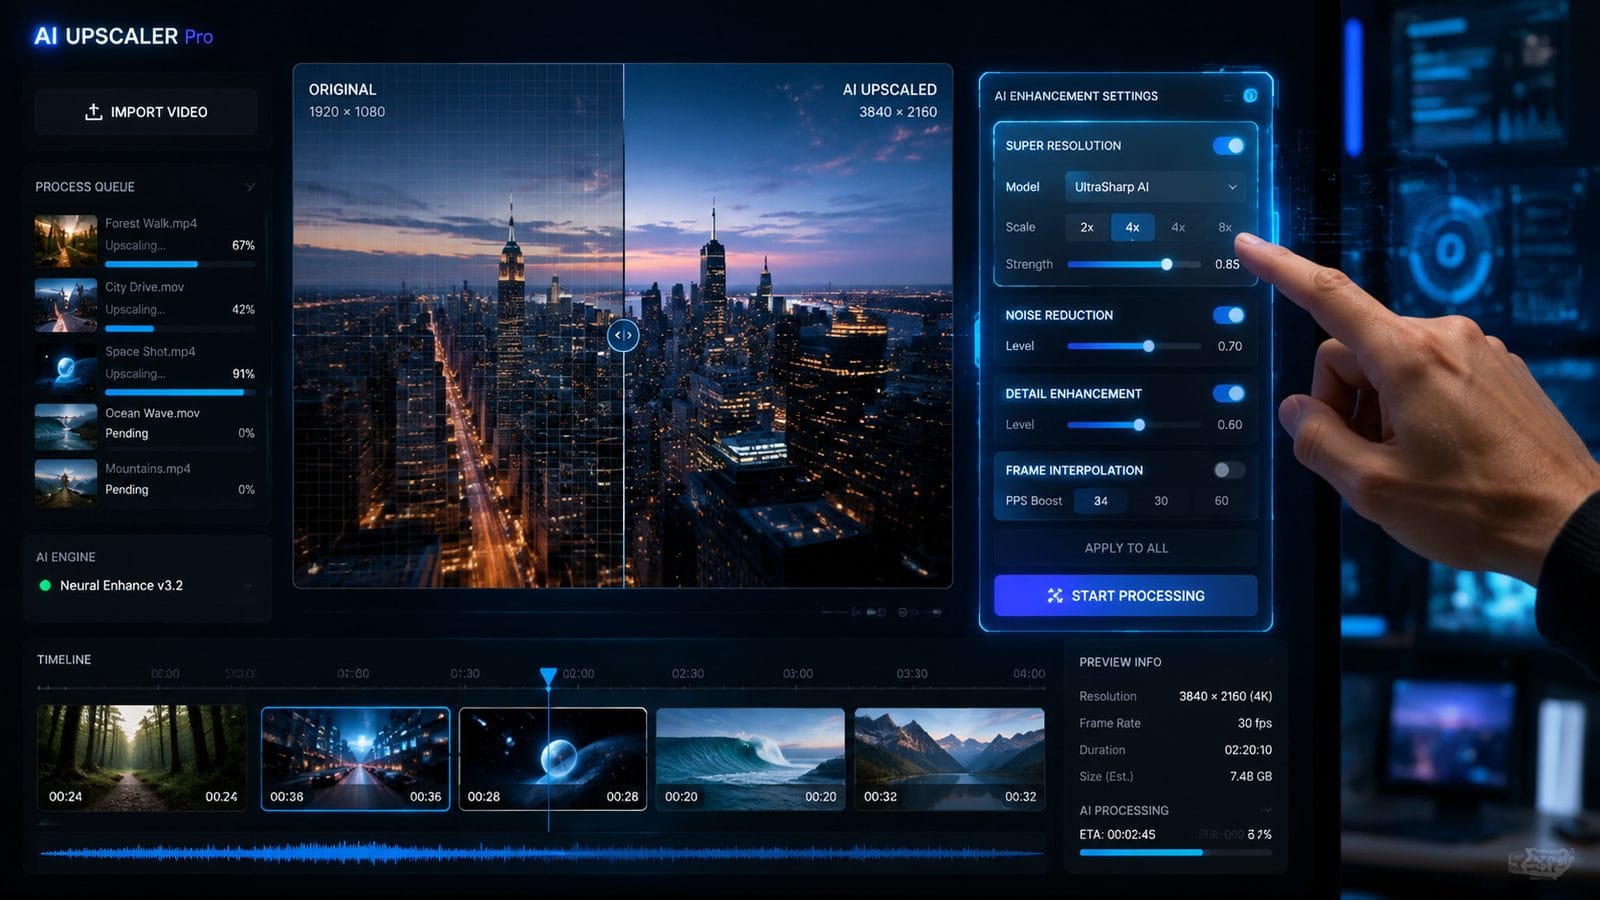This screenshot has width=1600, height=900.
Task: Click the "City Drive.mov" file name
Action: pyautogui.click(x=145, y=288)
